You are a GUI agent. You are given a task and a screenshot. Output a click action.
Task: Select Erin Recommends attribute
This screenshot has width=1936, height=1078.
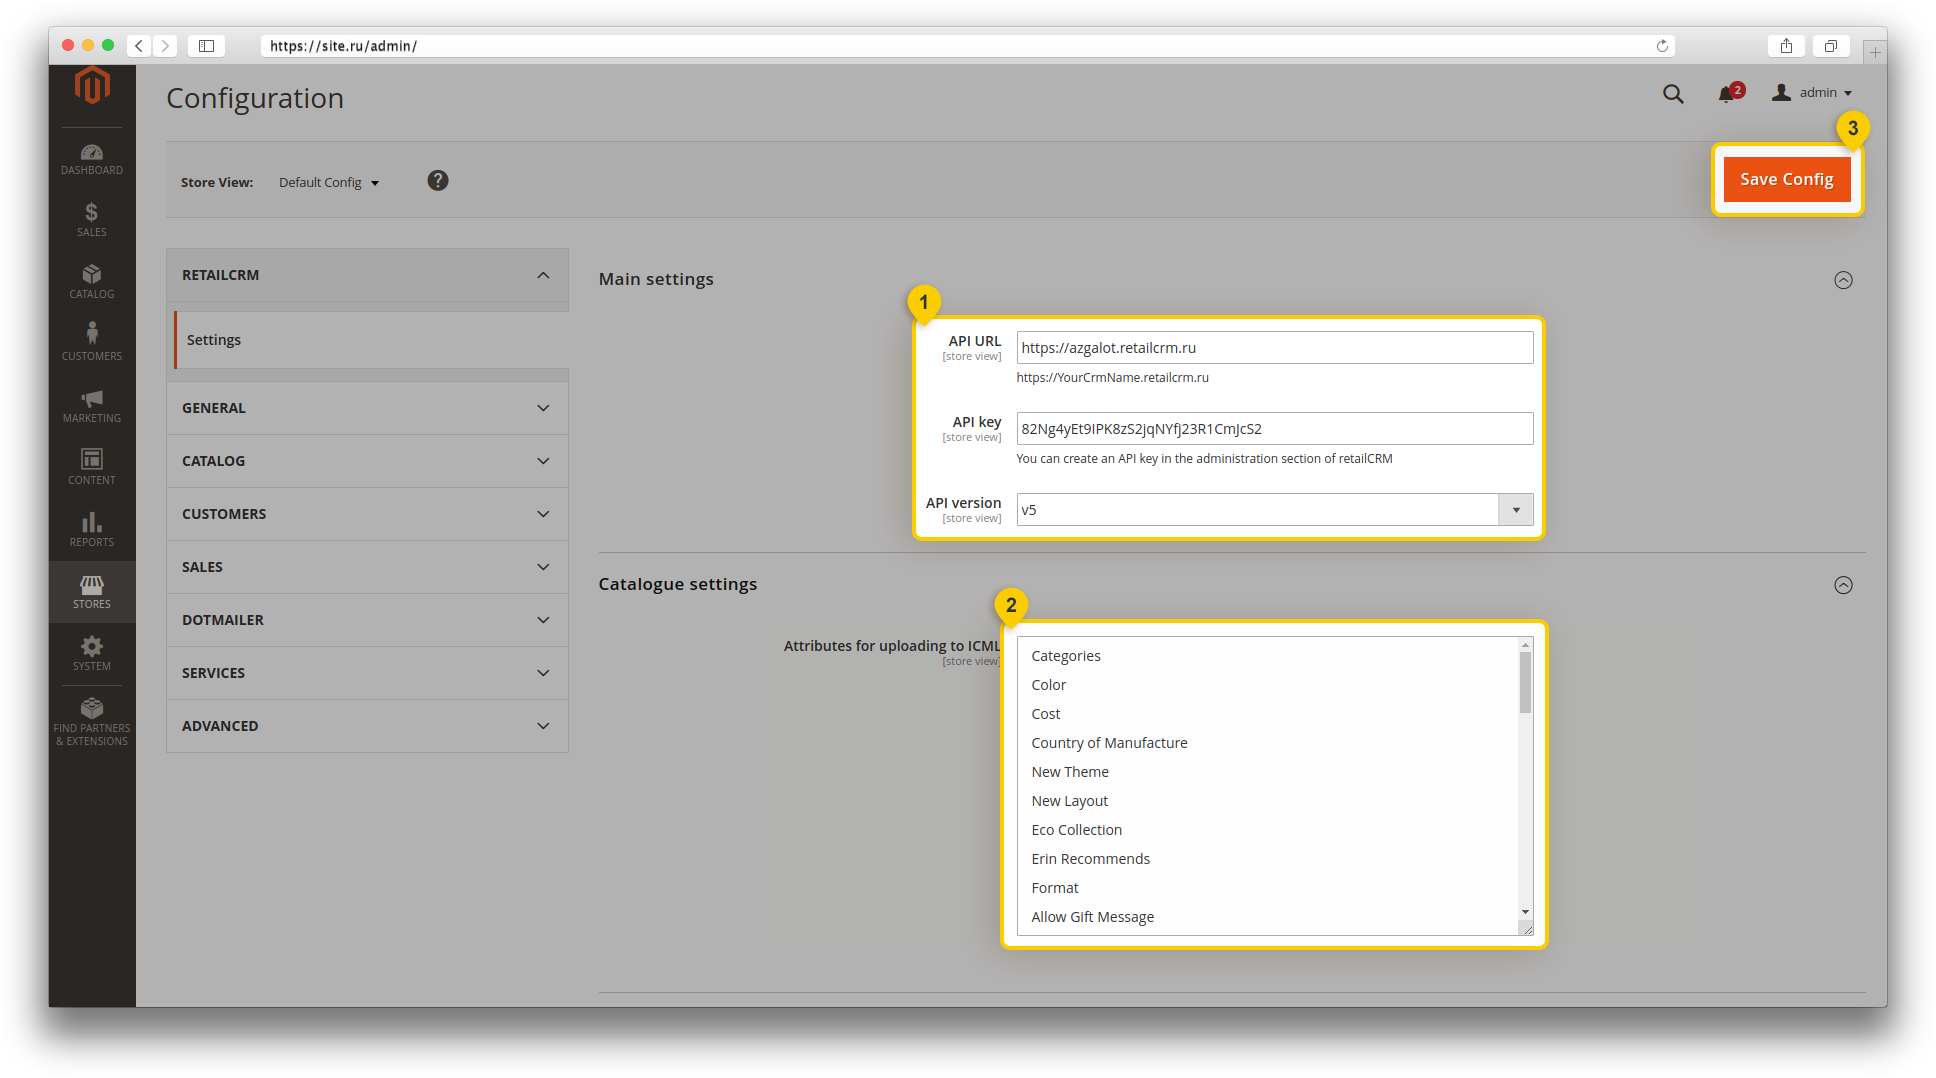(x=1091, y=859)
